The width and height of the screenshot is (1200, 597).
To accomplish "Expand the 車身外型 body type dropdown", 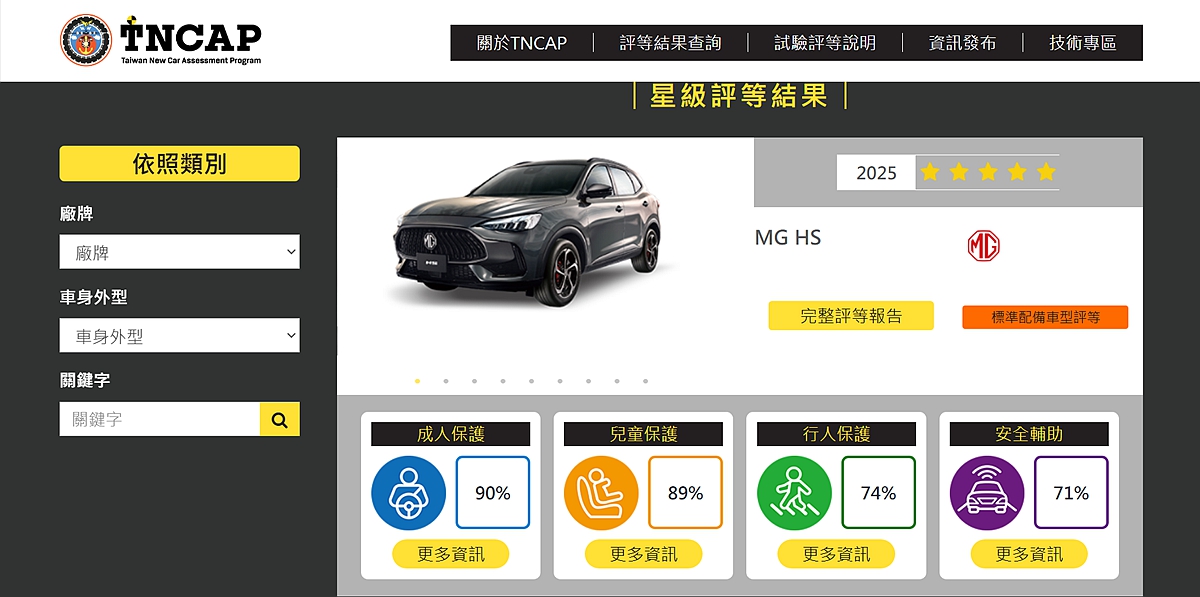I will coord(180,336).
